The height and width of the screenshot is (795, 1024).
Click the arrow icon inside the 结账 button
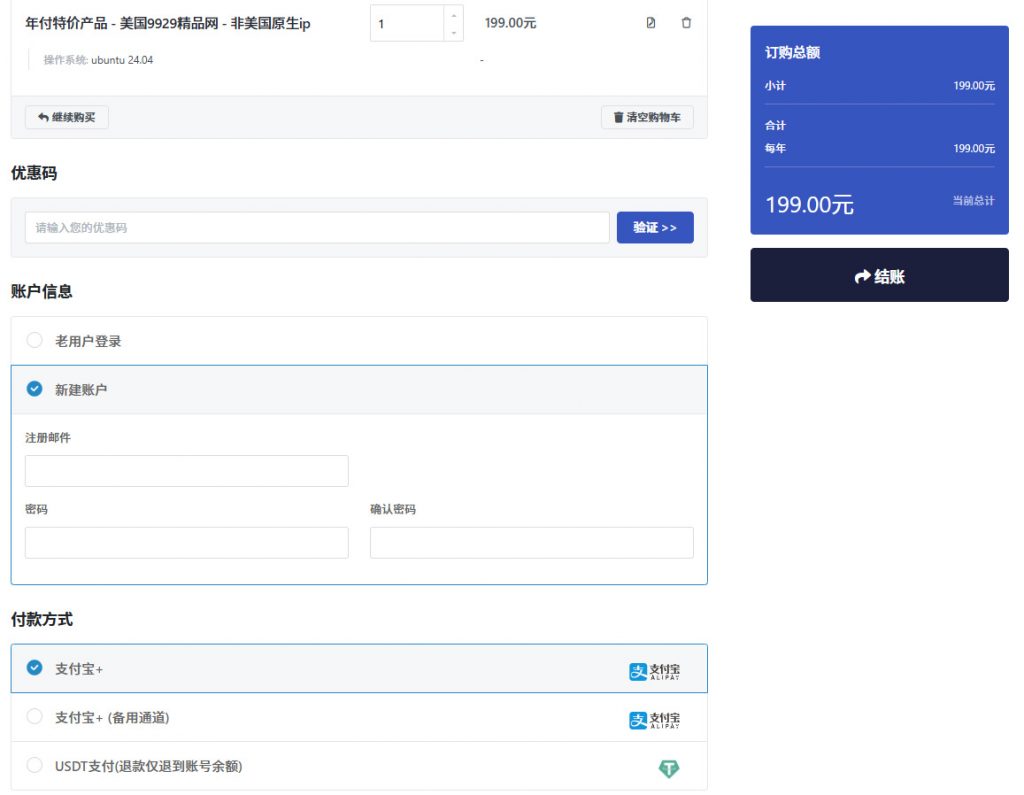tap(861, 274)
